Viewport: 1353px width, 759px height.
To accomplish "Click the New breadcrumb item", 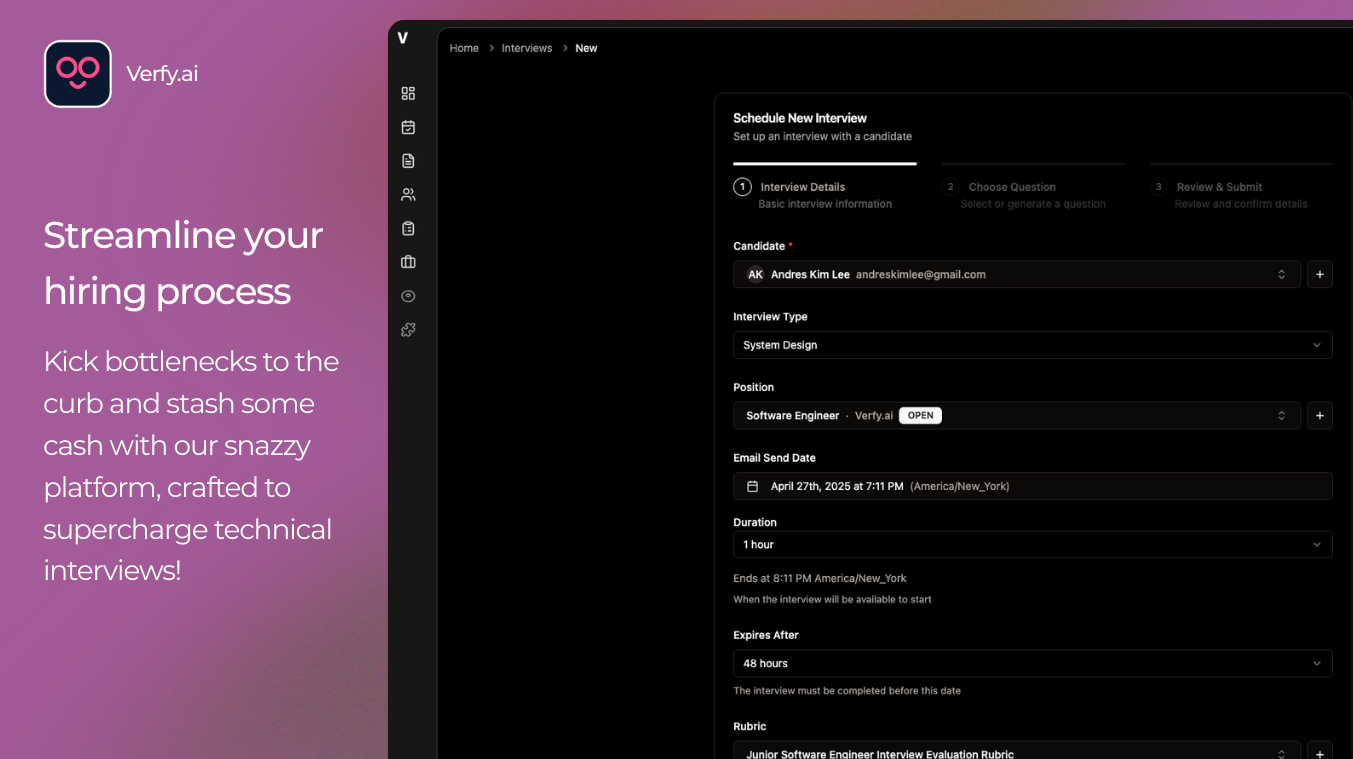I will (586, 48).
